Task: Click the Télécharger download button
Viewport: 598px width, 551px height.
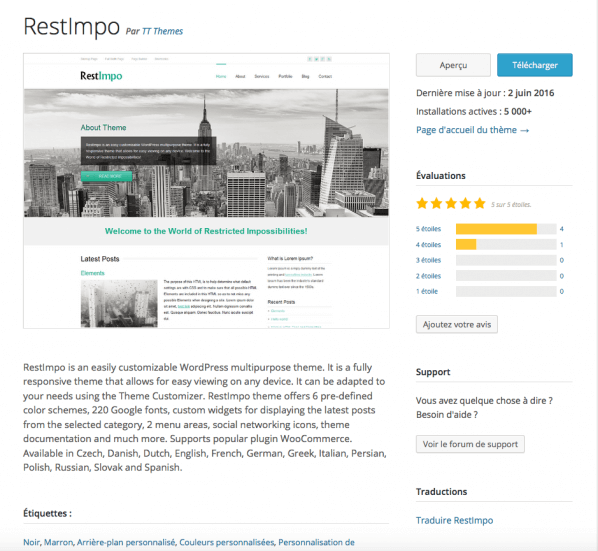Action: 534,65
